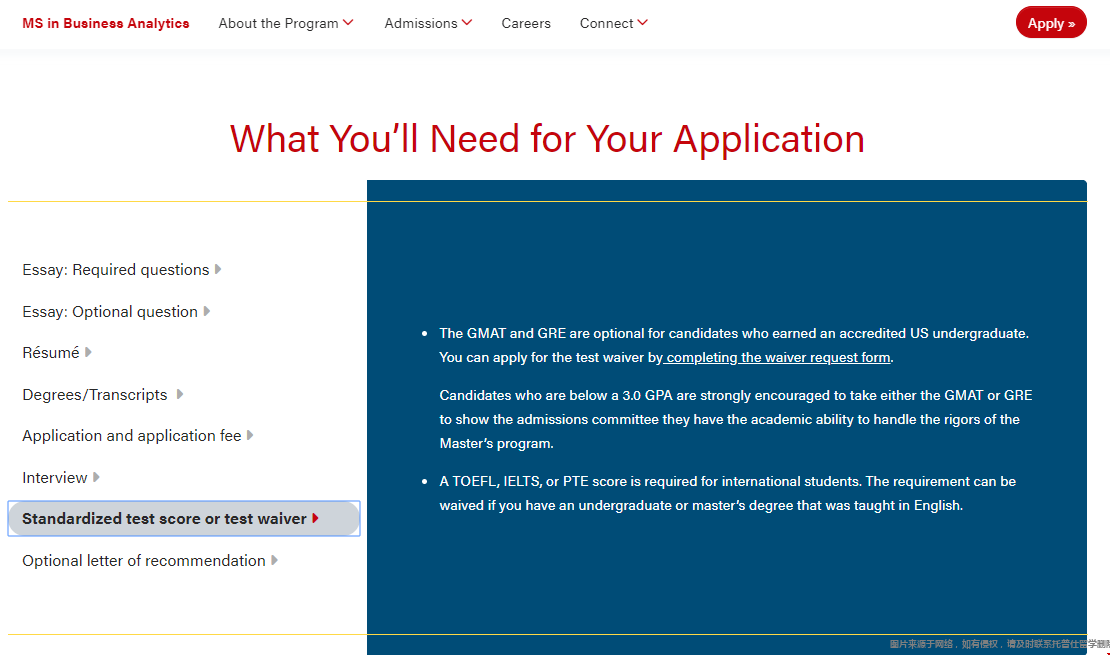Click the arrow icon beside Essay: Required questions

218,270
